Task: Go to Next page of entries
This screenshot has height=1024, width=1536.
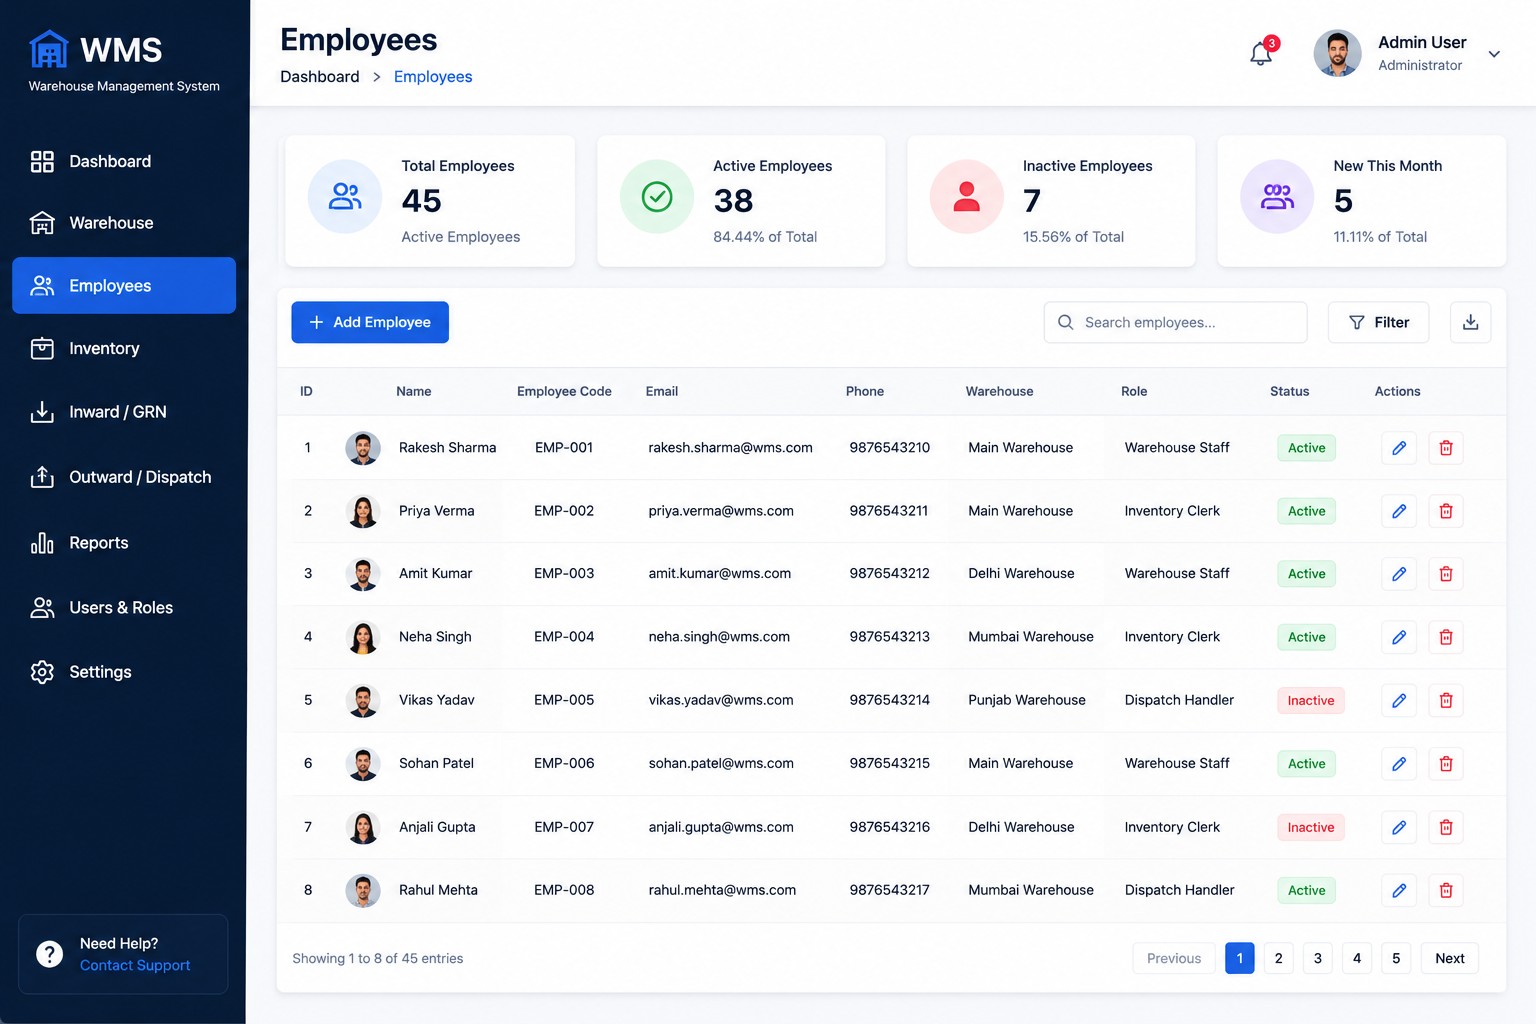Action: (x=1449, y=958)
